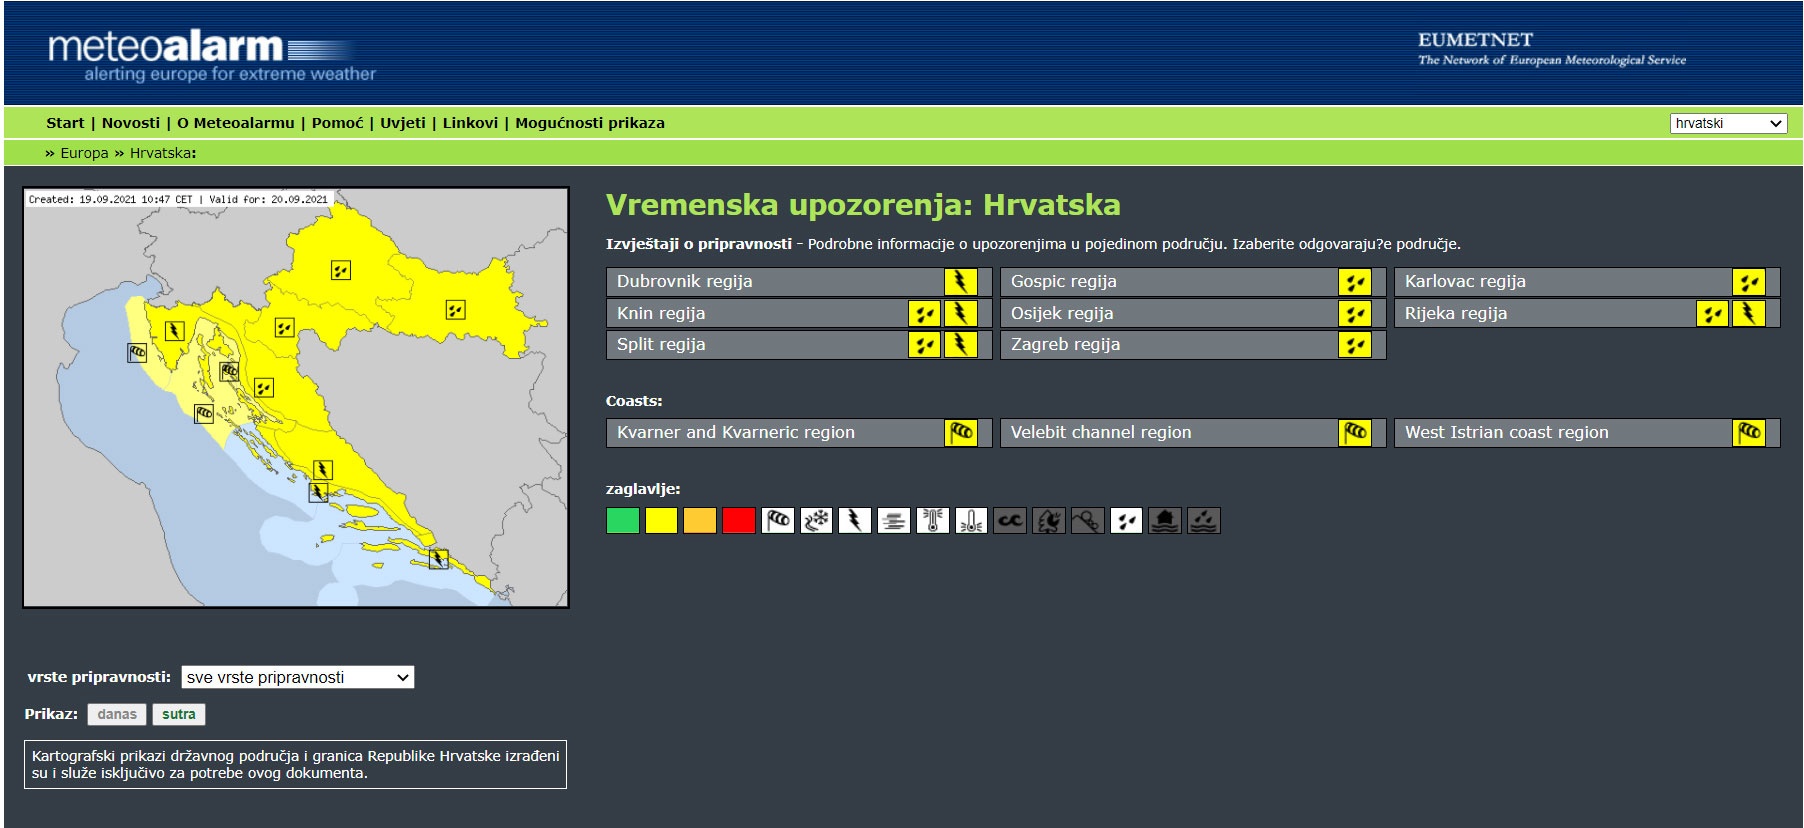The height and width of the screenshot is (828, 1804).
Task: Click the wind icon in the legend row
Action: pyautogui.click(x=777, y=521)
